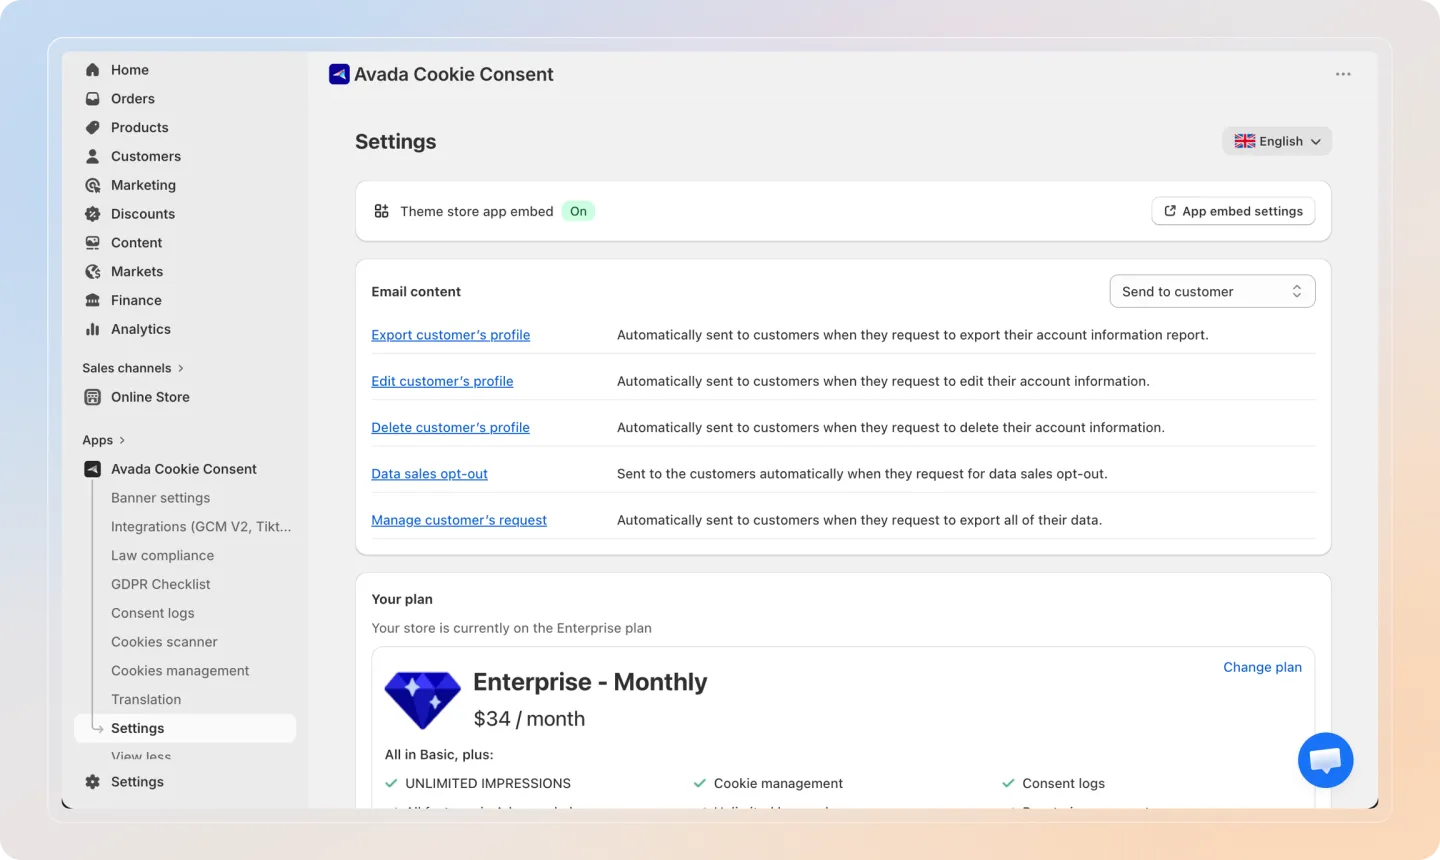Image resolution: width=1440 pixels, height=860 pixels.
Task: Open GDPR Checklist submenu item
Action: coord(160,584)
